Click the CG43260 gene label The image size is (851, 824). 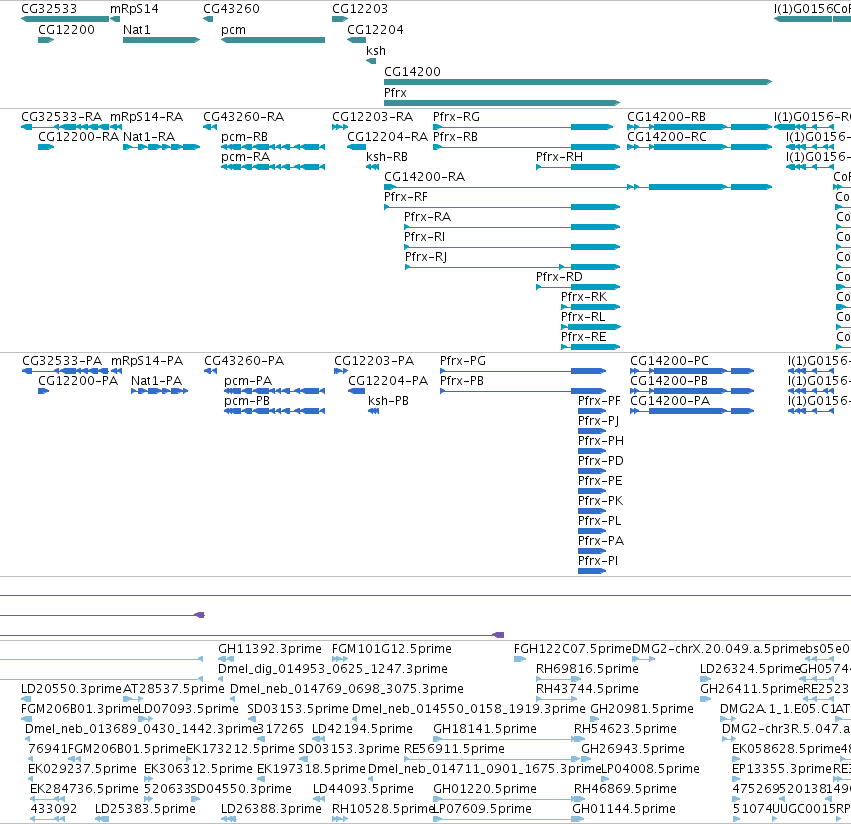pos(232,9)
